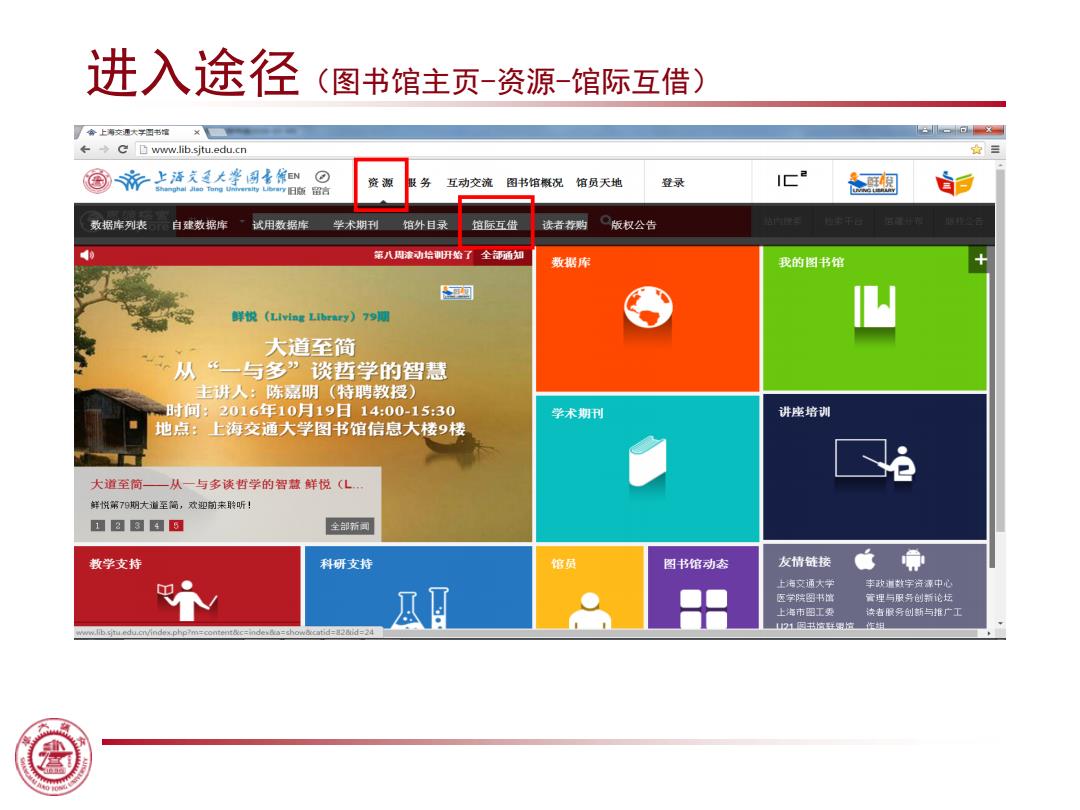The height and width of the screenshot is (810, 1080).
Task: Open the 图书馆动态 grid tile
Action: click(703, 588)
